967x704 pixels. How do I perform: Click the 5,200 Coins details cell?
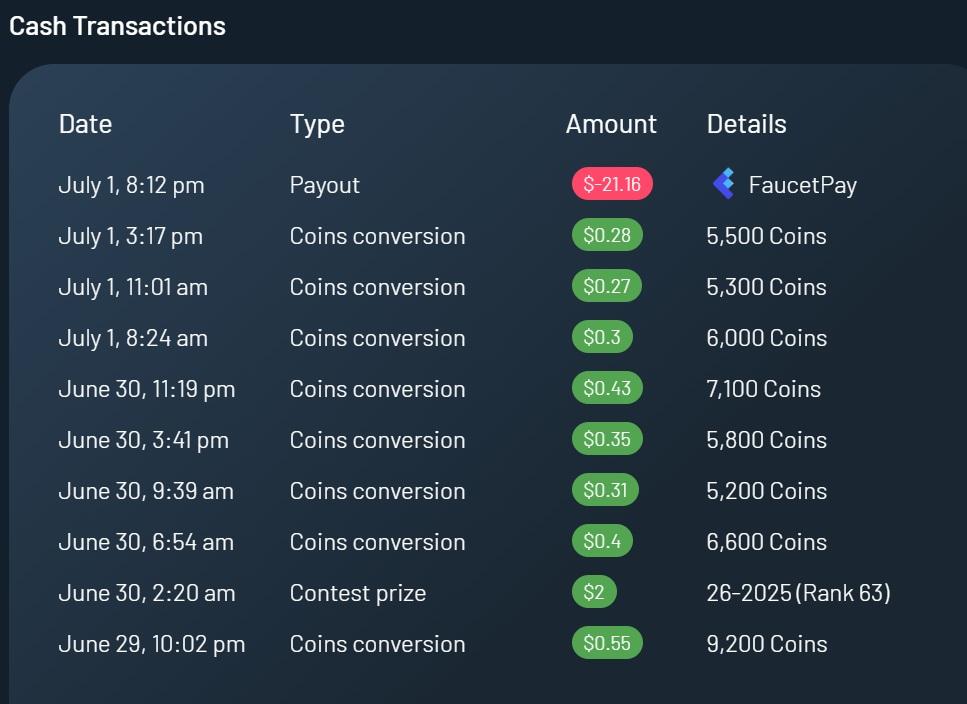point(767,491)
